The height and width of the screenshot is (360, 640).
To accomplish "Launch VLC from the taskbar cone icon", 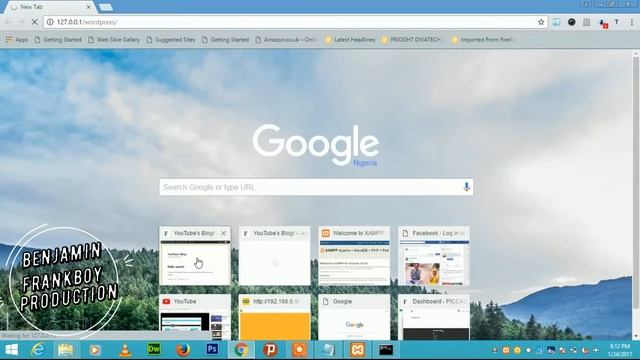I will (125, 350).
